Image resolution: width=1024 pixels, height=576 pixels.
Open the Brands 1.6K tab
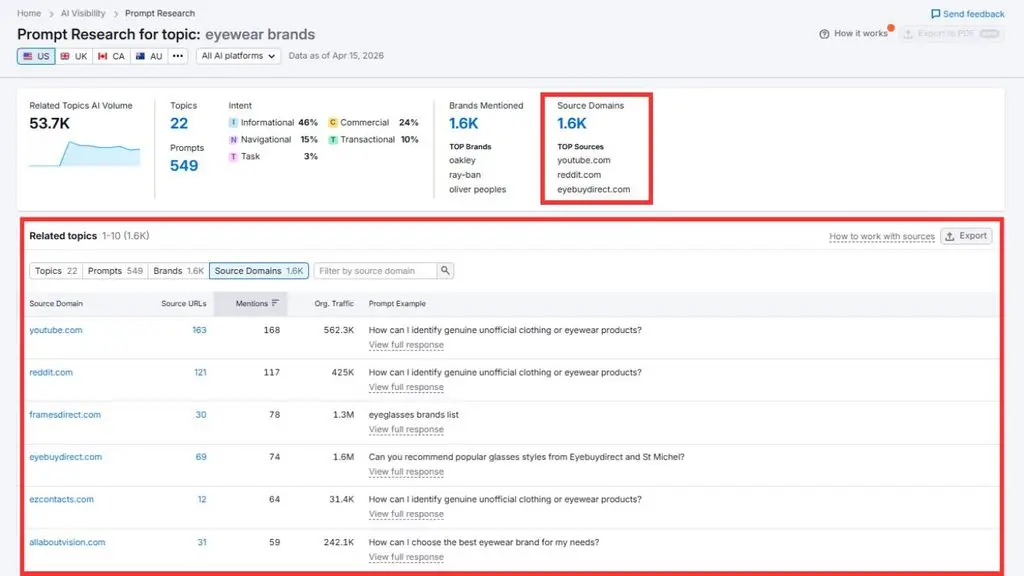pyautogui.click(x=178, y=270)
